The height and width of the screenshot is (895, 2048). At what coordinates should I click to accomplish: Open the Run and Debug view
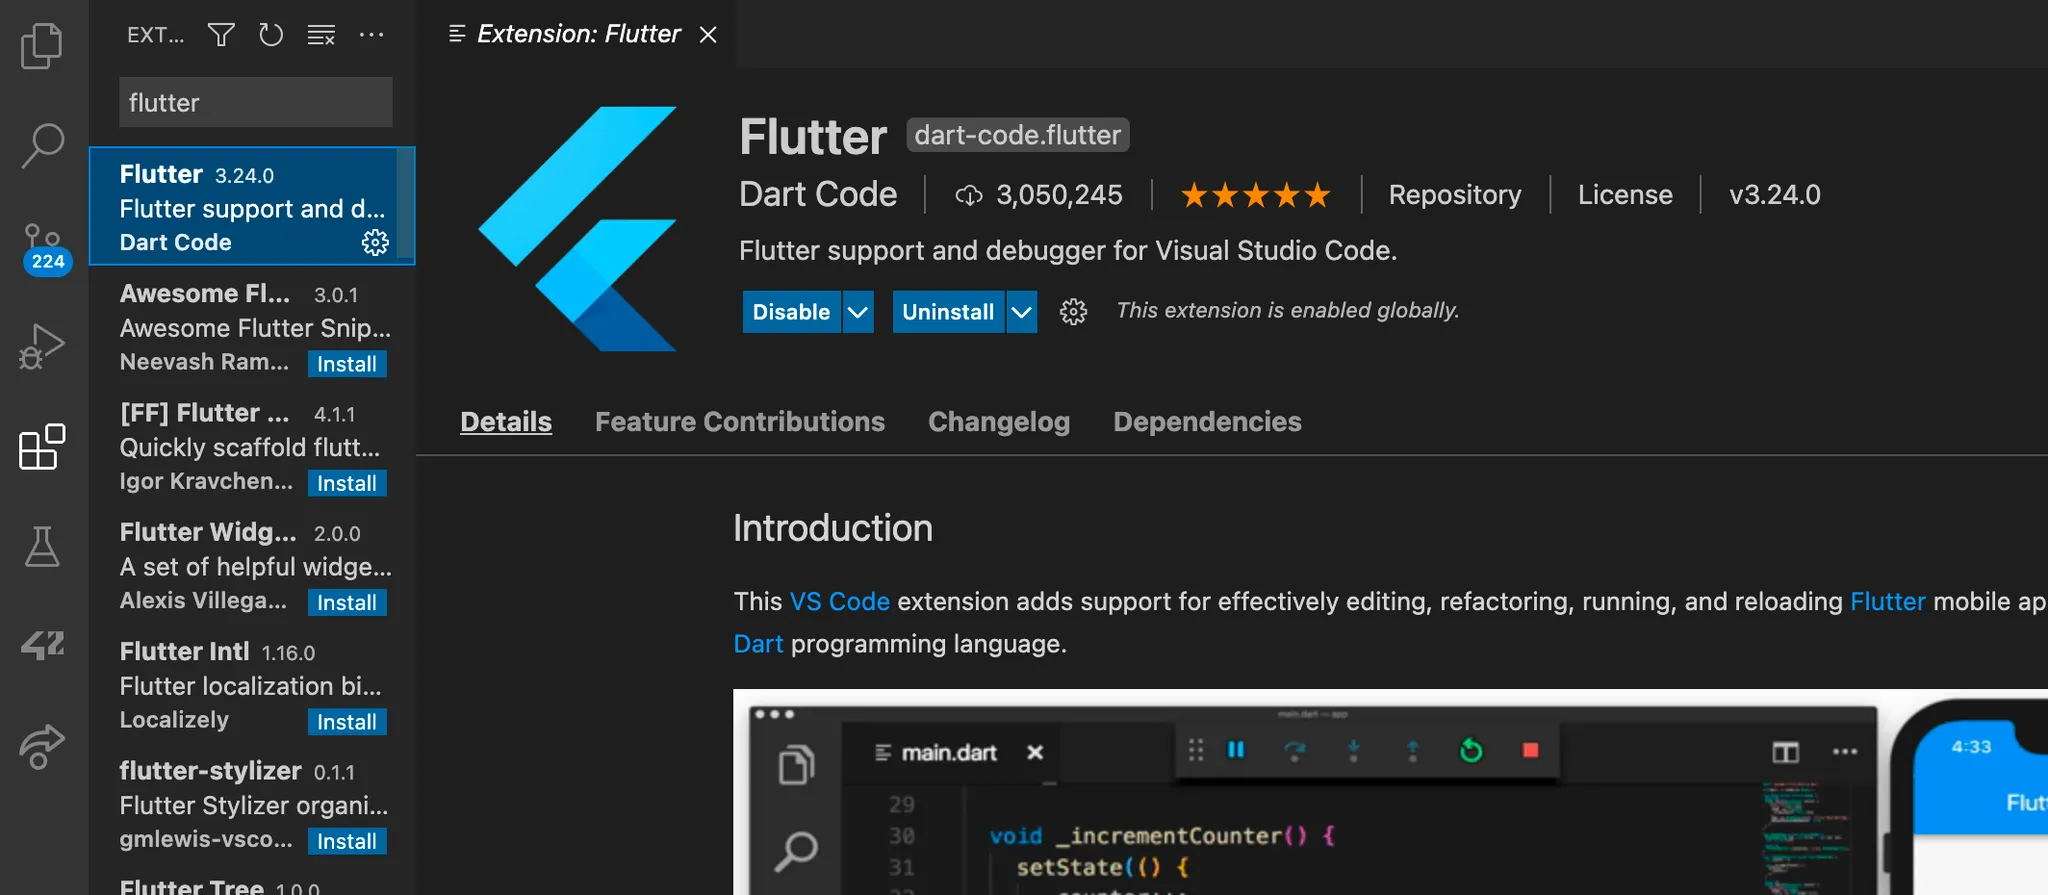coord(42,346)
